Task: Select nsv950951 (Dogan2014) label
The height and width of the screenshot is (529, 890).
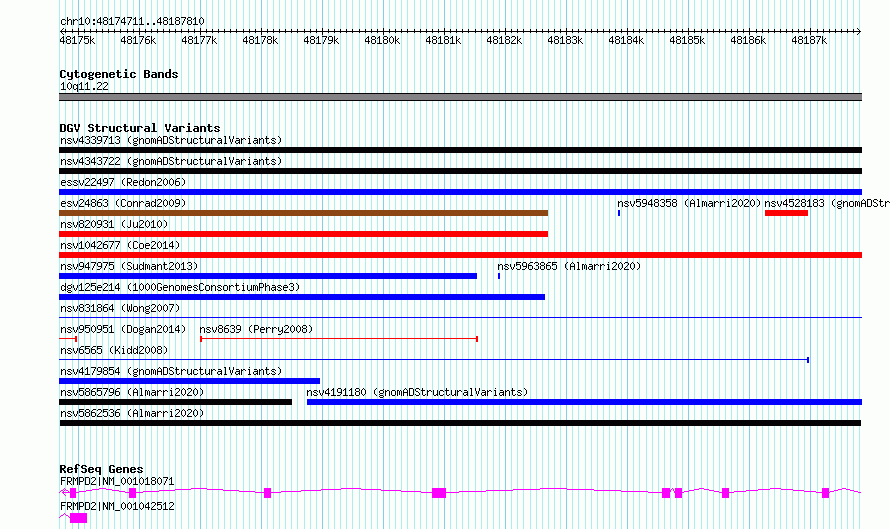Action: point(123,330)
